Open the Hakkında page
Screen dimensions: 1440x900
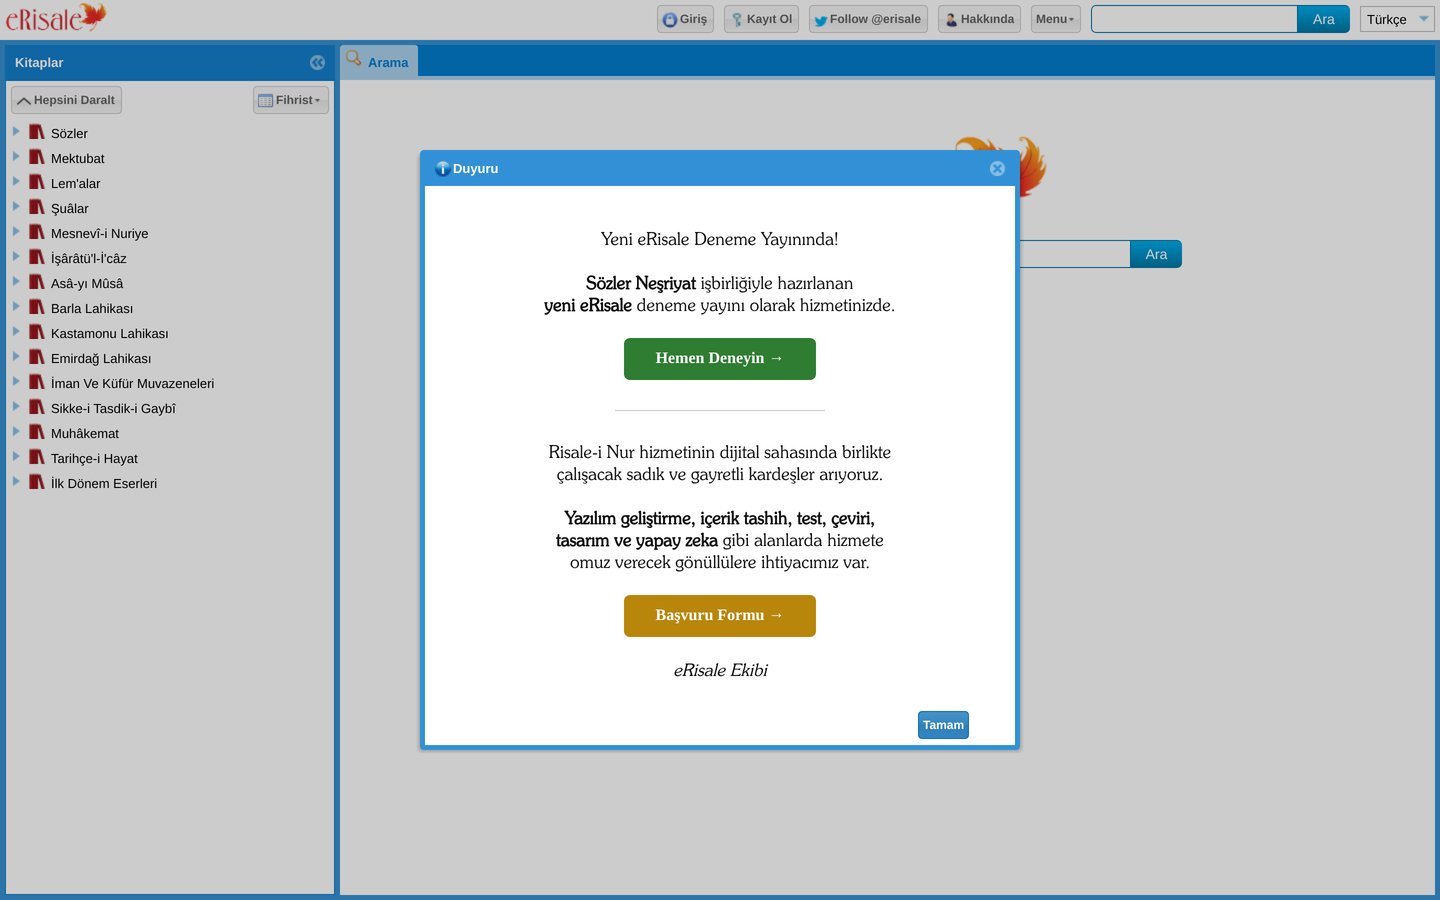tap(979, 19)
